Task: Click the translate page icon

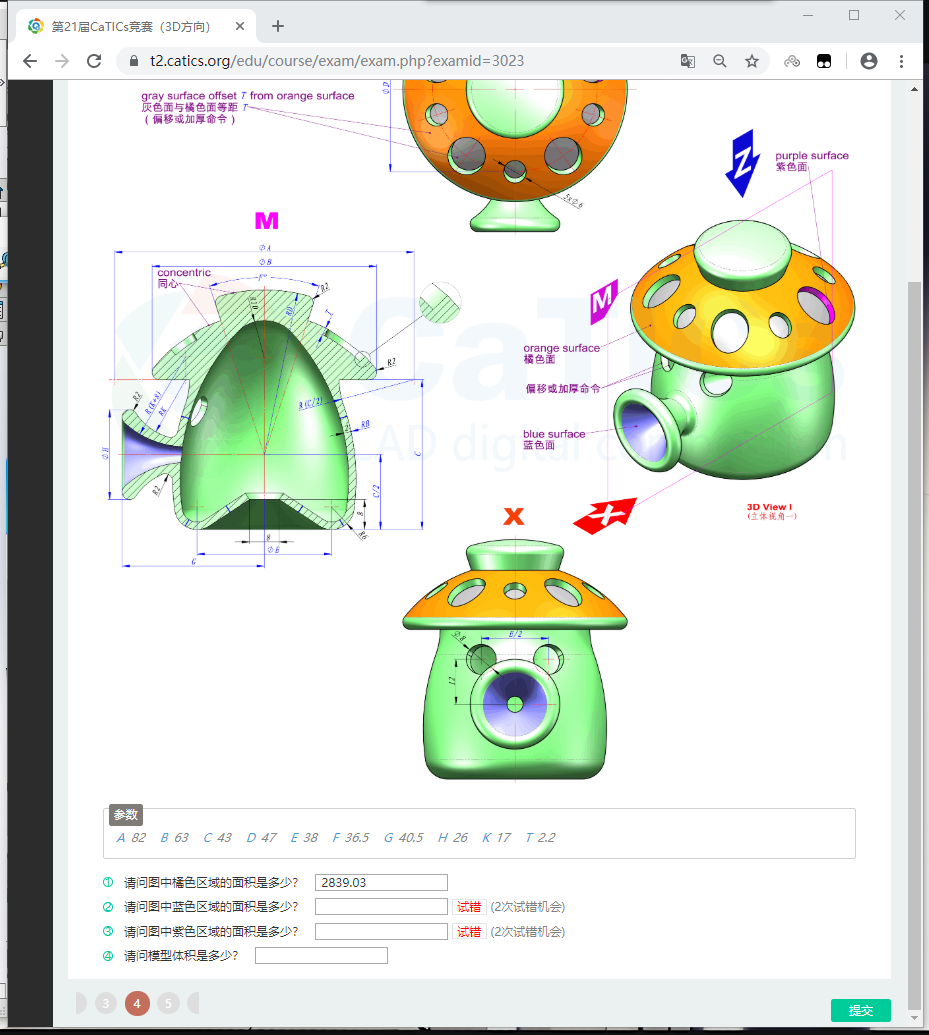Action: 688,61
